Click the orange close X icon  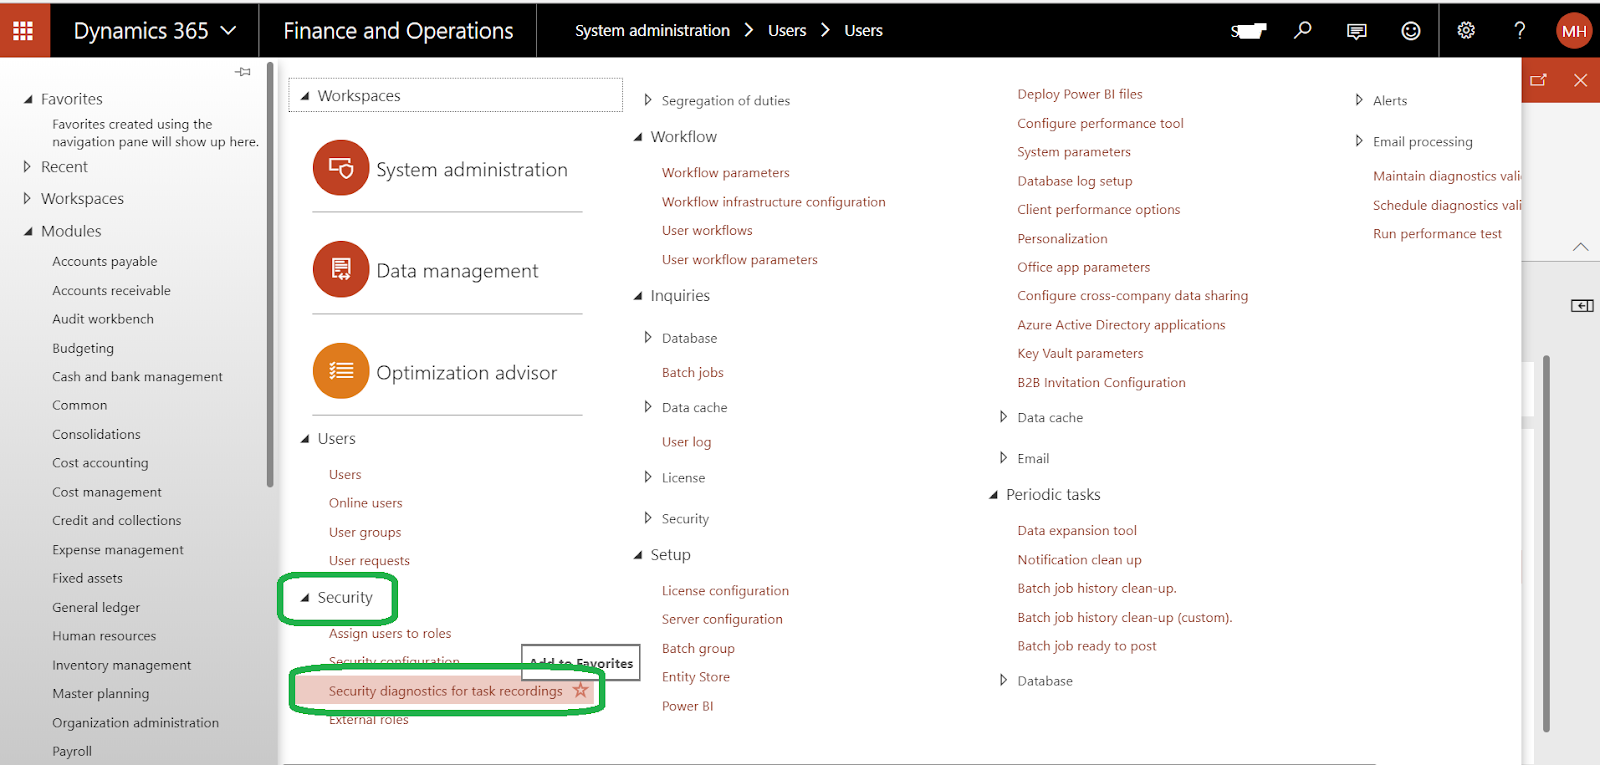pos(1580,80)
